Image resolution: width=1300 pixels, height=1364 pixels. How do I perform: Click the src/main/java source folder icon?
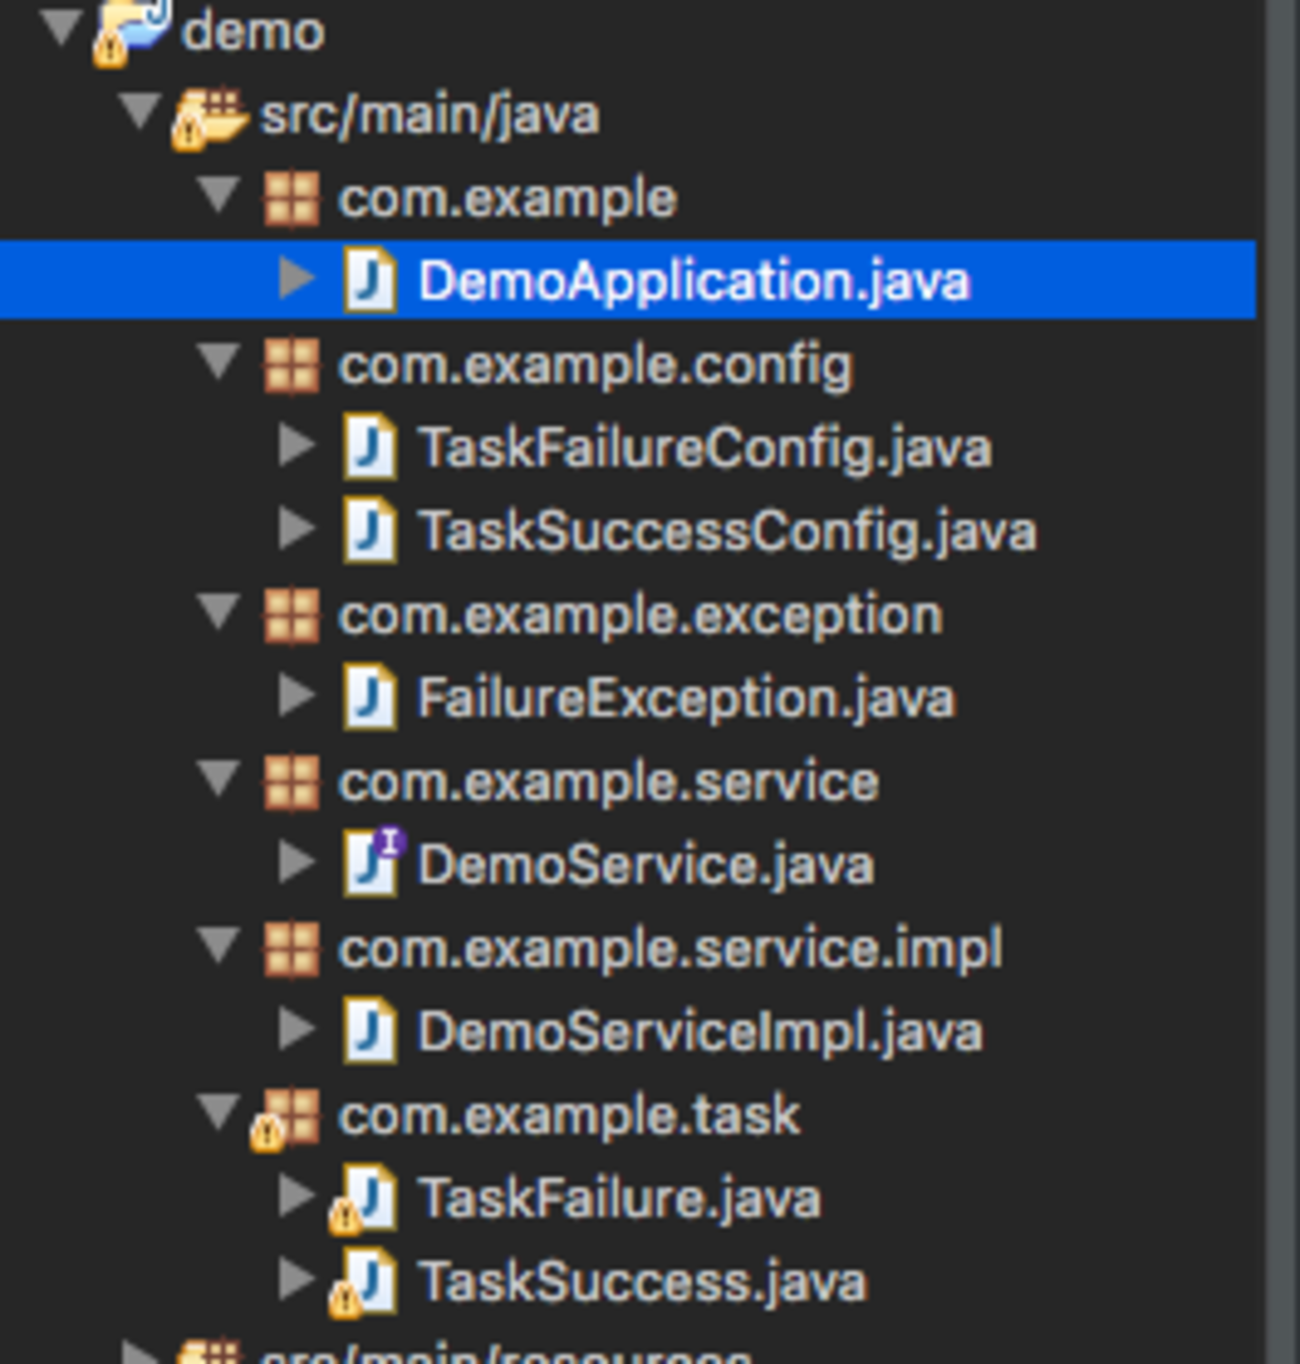click(x=209, y=117)
